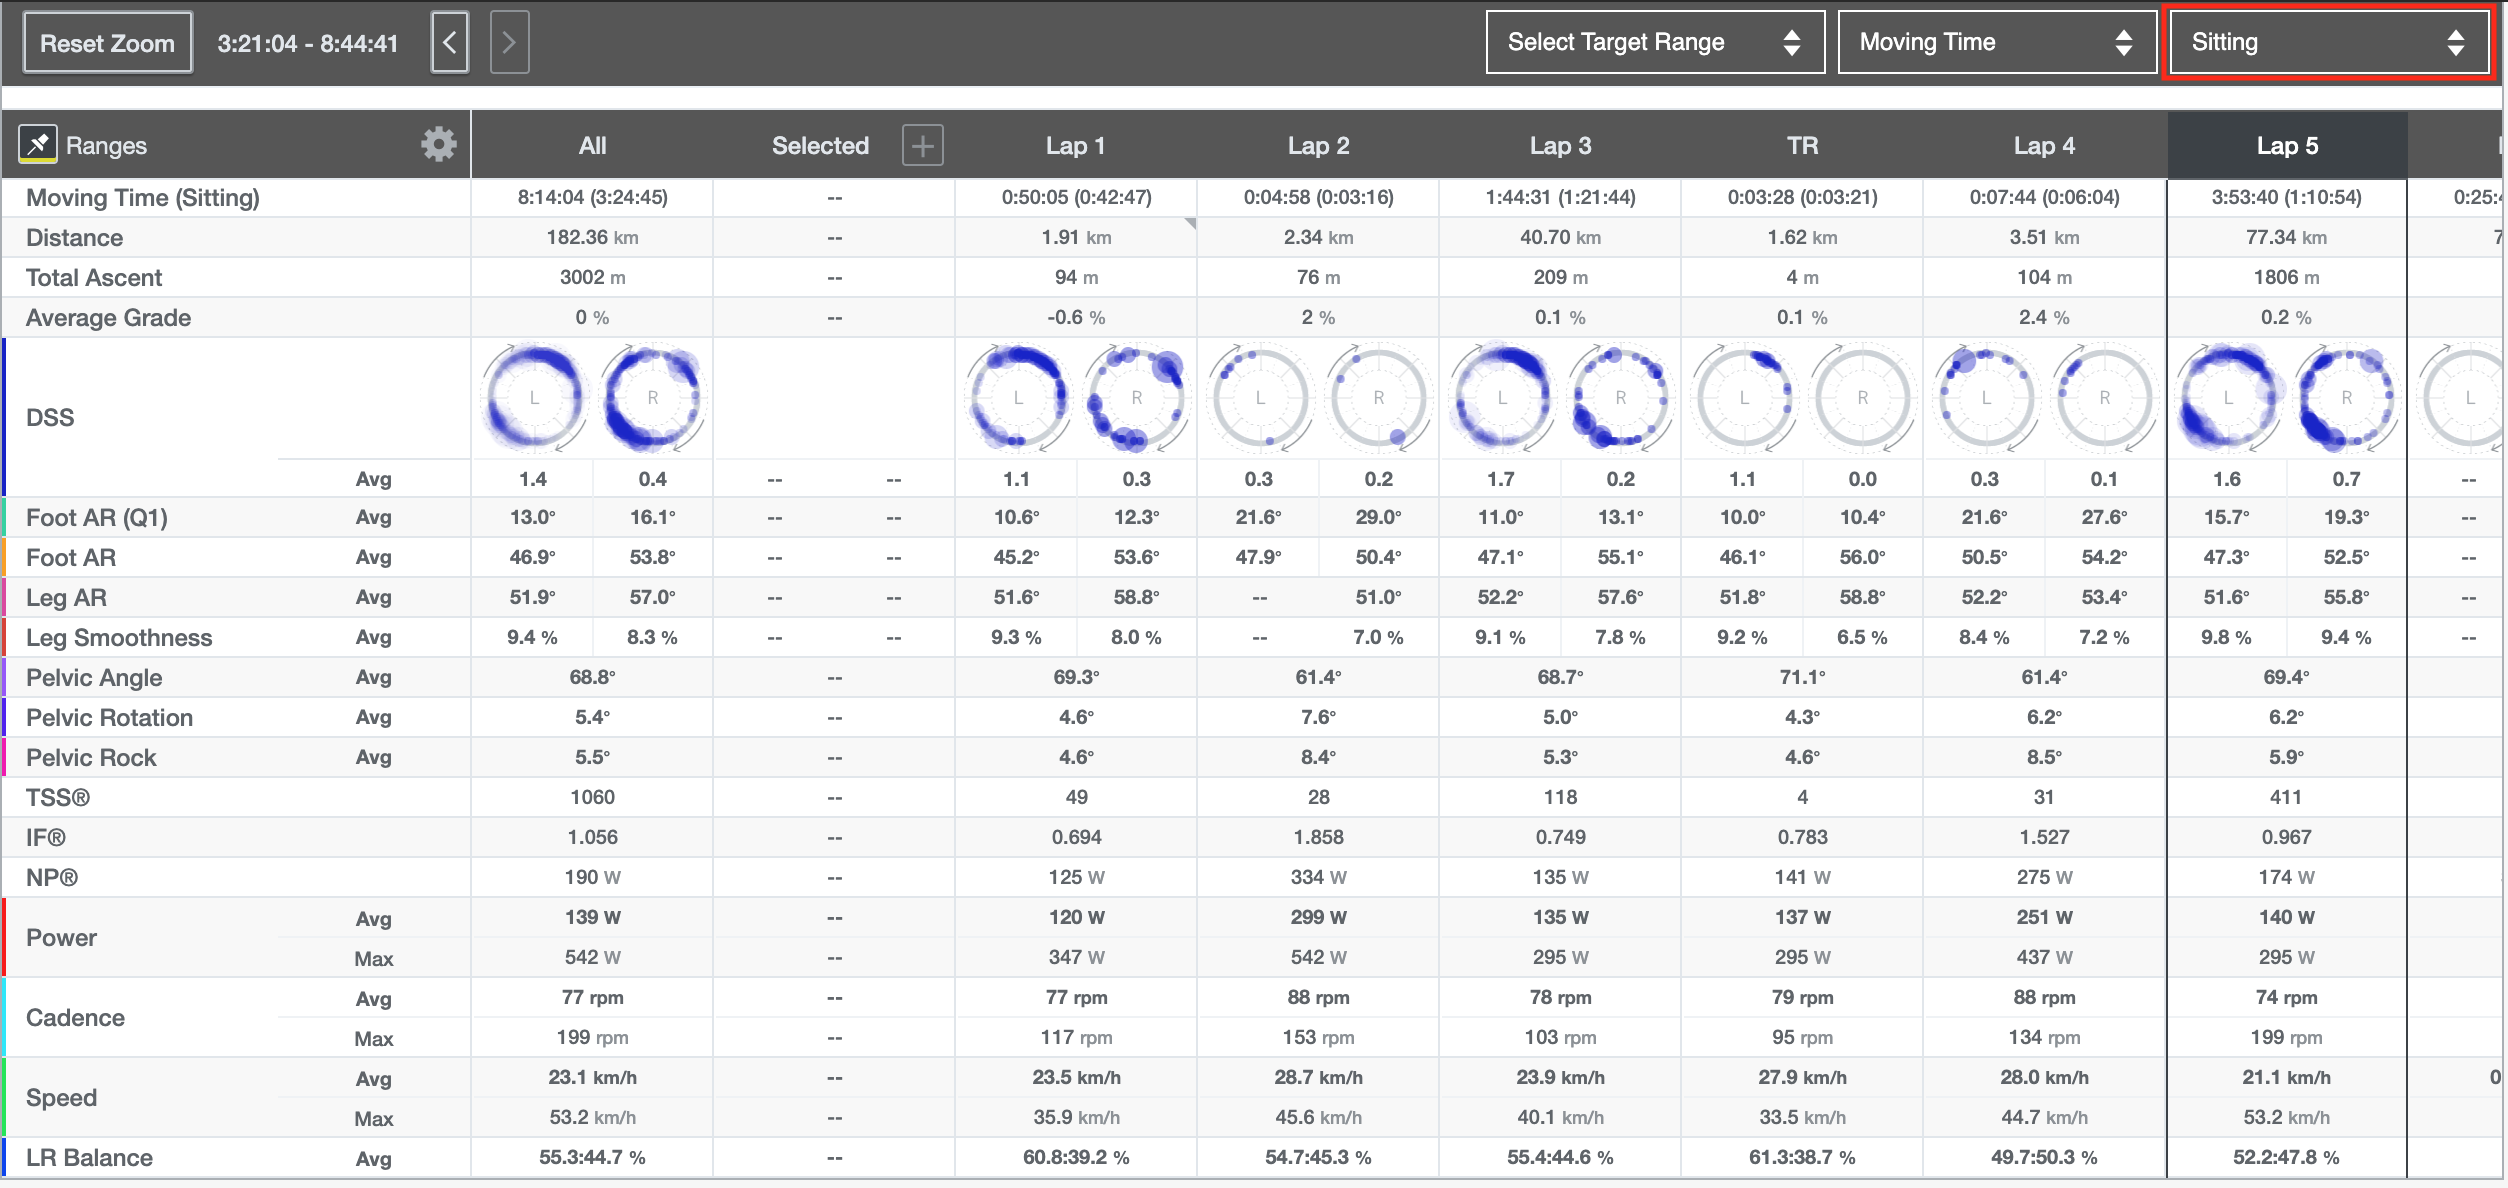2508x1188 pixels.
Task: Click the left DSS circle under All
Action: (534, 397)
